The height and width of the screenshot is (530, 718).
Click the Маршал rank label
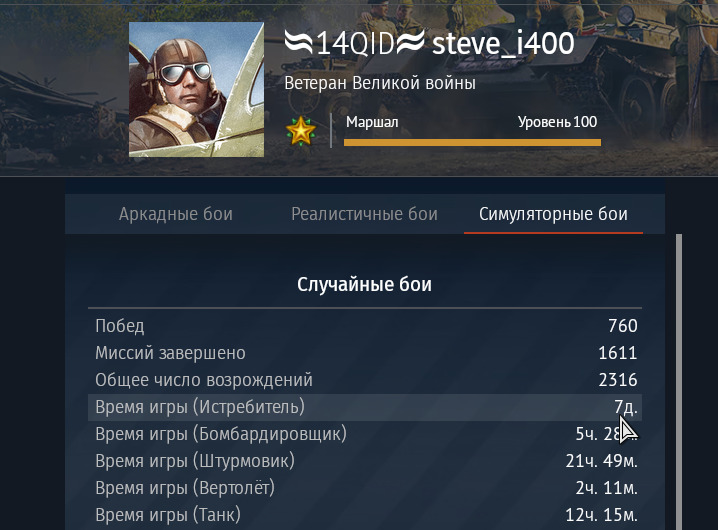[372, 122]
